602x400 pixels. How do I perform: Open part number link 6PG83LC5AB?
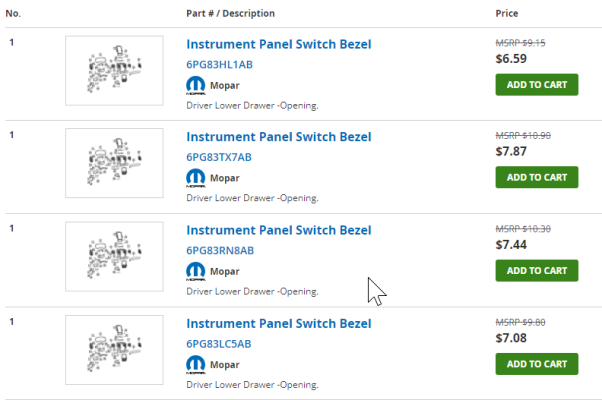(x=219, y=344)
